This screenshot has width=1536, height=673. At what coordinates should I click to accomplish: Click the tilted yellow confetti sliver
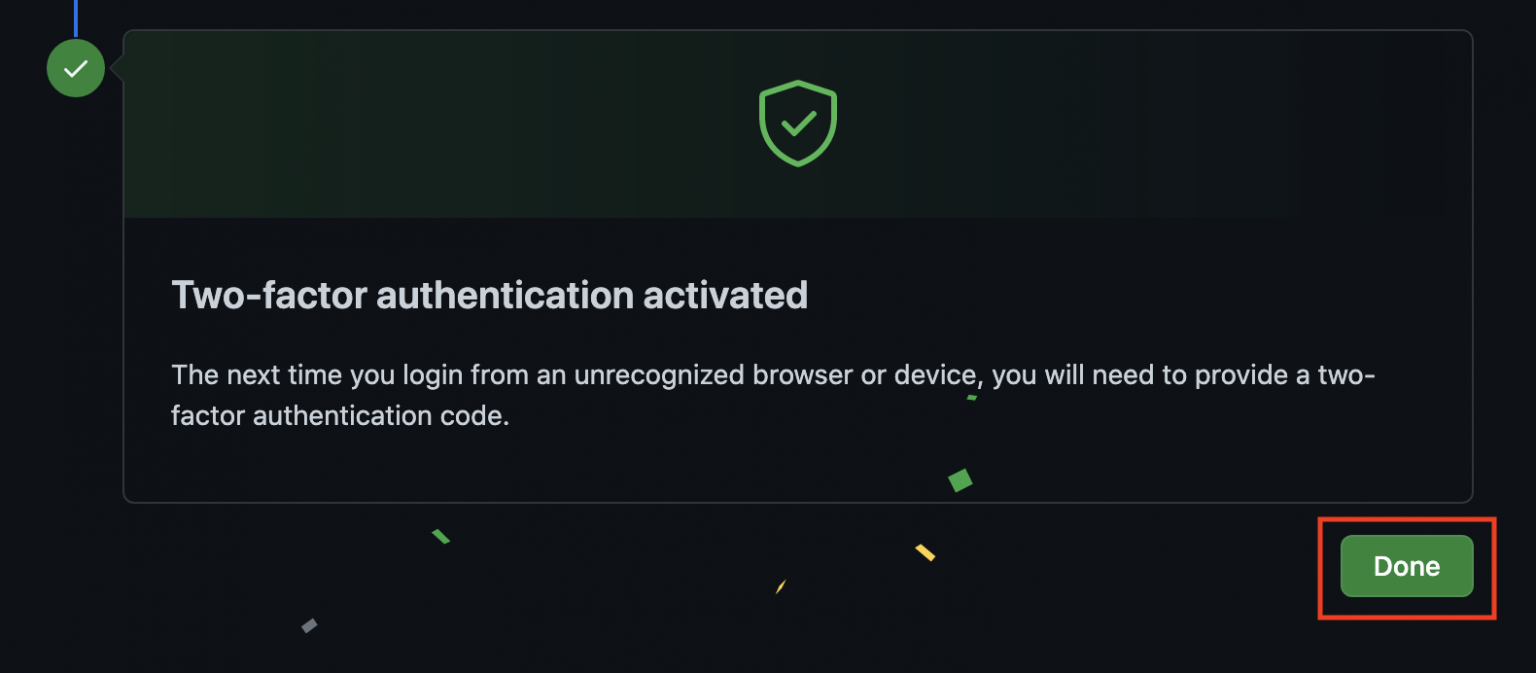click(x=780, y=588)
